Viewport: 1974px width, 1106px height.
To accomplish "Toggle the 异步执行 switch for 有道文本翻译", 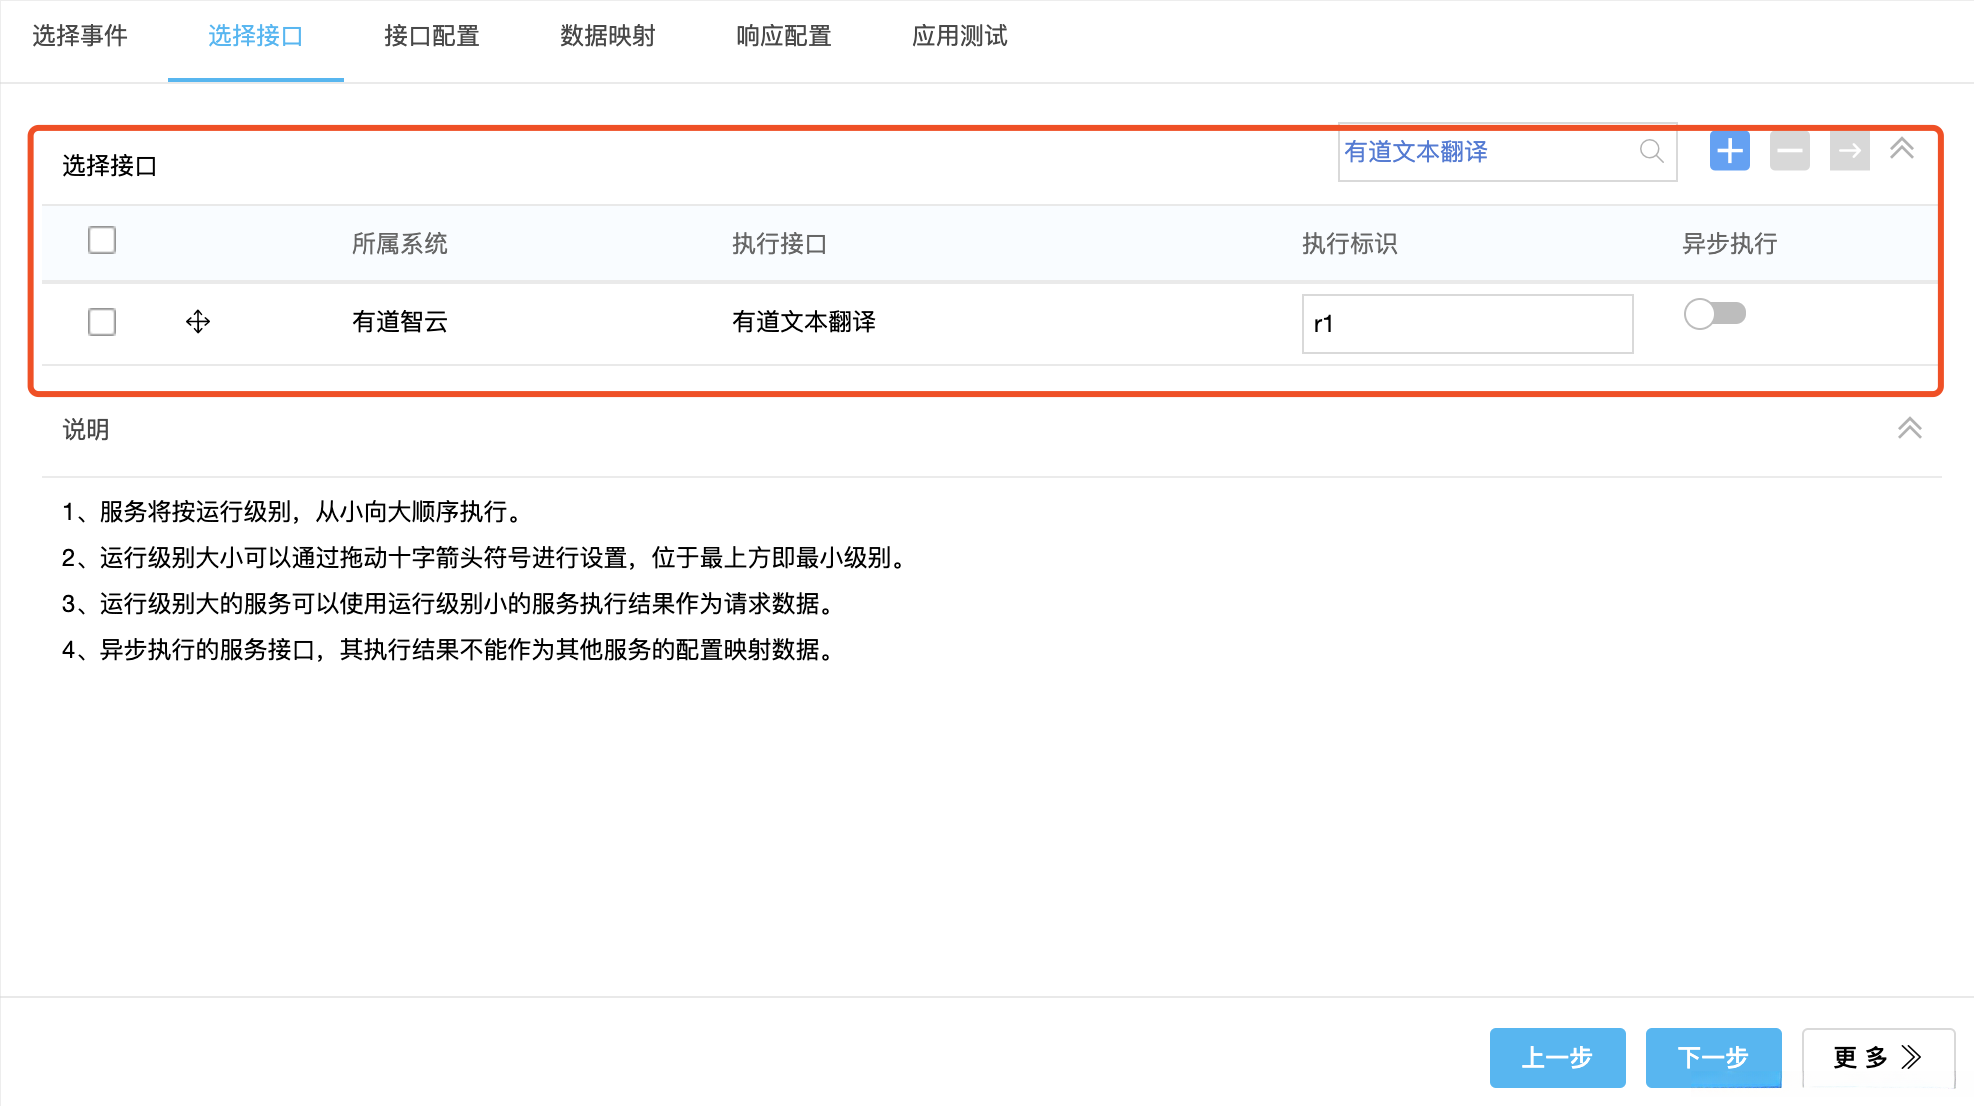I will [1714, 314].
